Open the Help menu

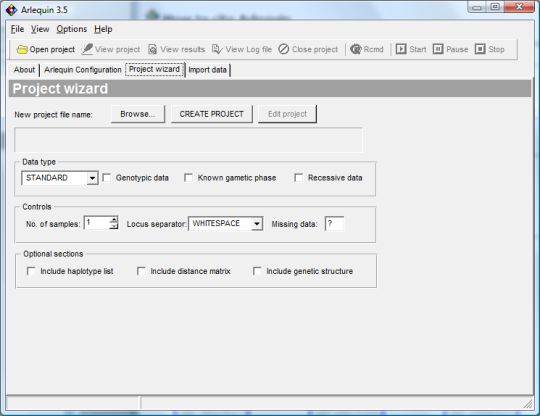(103, 29)
